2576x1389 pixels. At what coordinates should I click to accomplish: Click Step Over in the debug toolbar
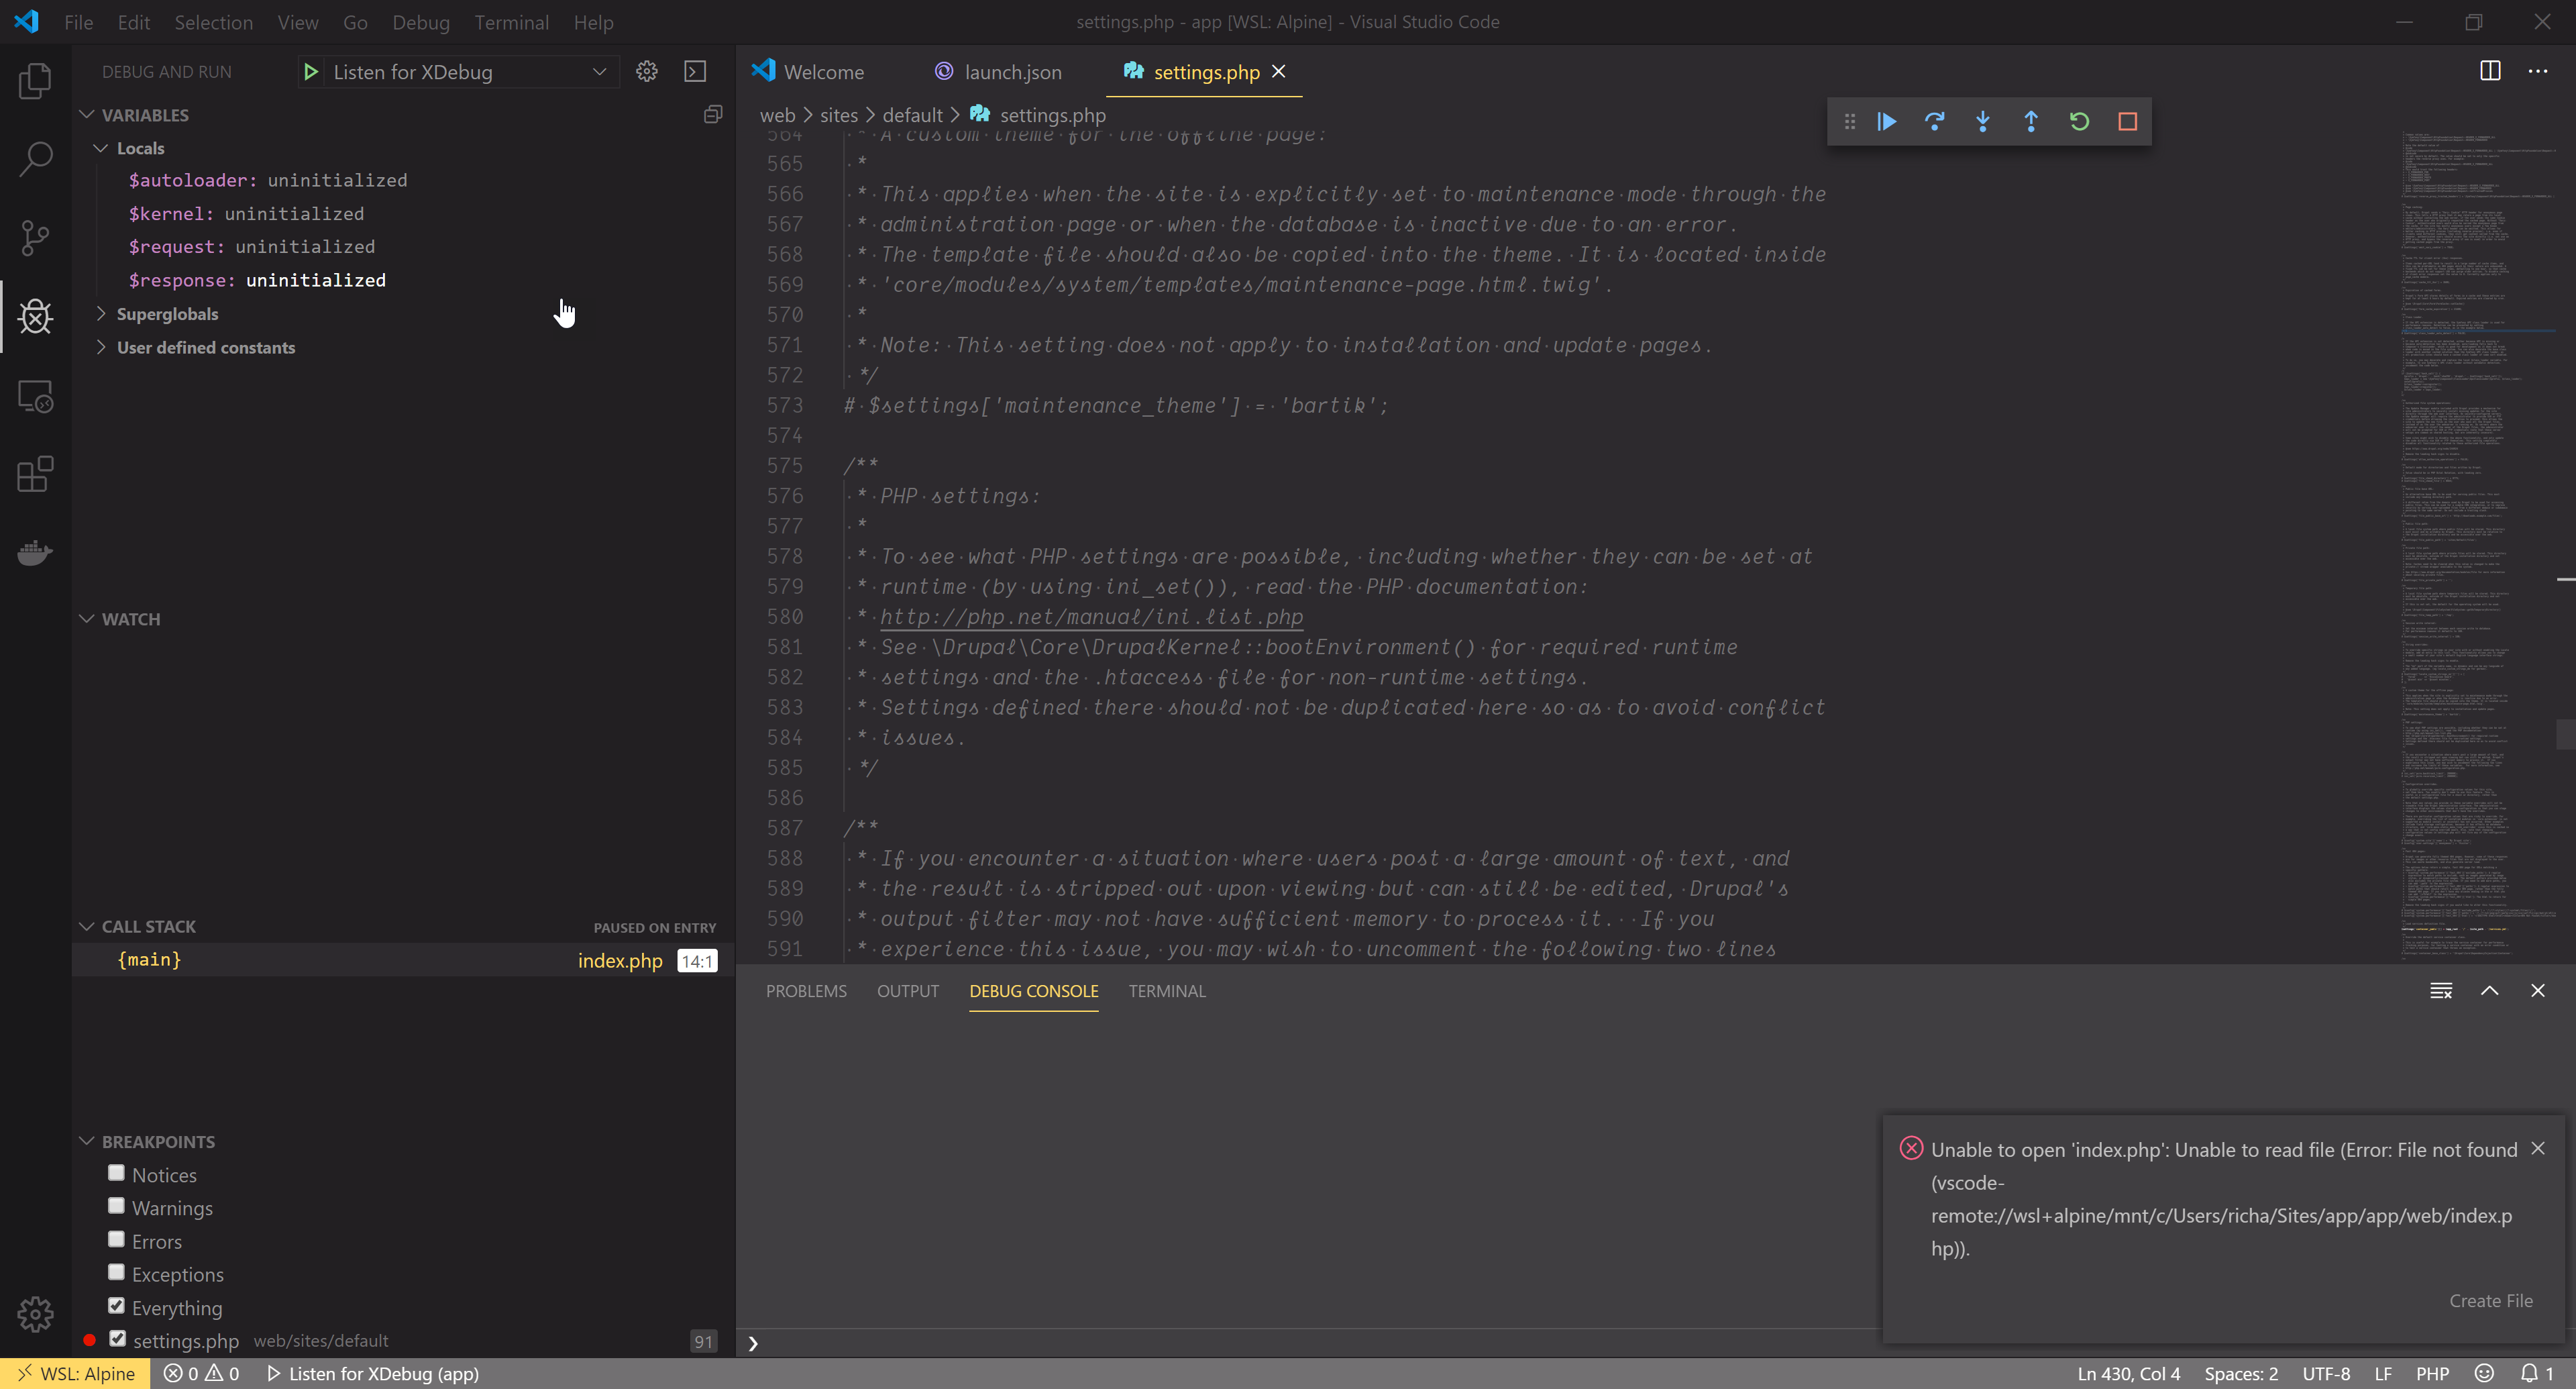click(x=1934, y=122)
